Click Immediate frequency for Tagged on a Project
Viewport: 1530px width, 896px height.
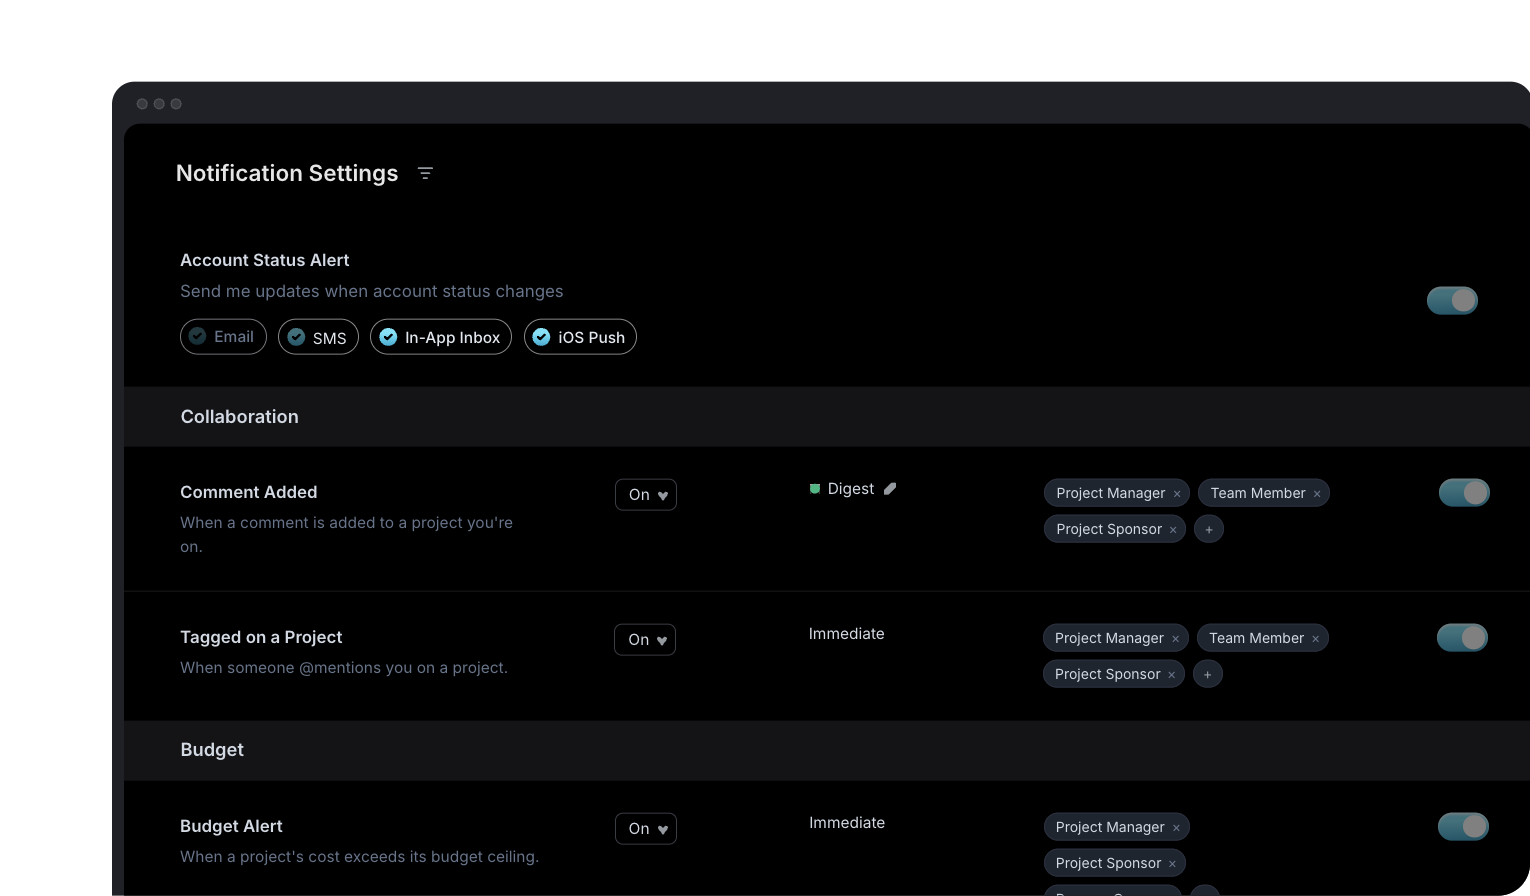pyautogui.click(x=847, y=634)
